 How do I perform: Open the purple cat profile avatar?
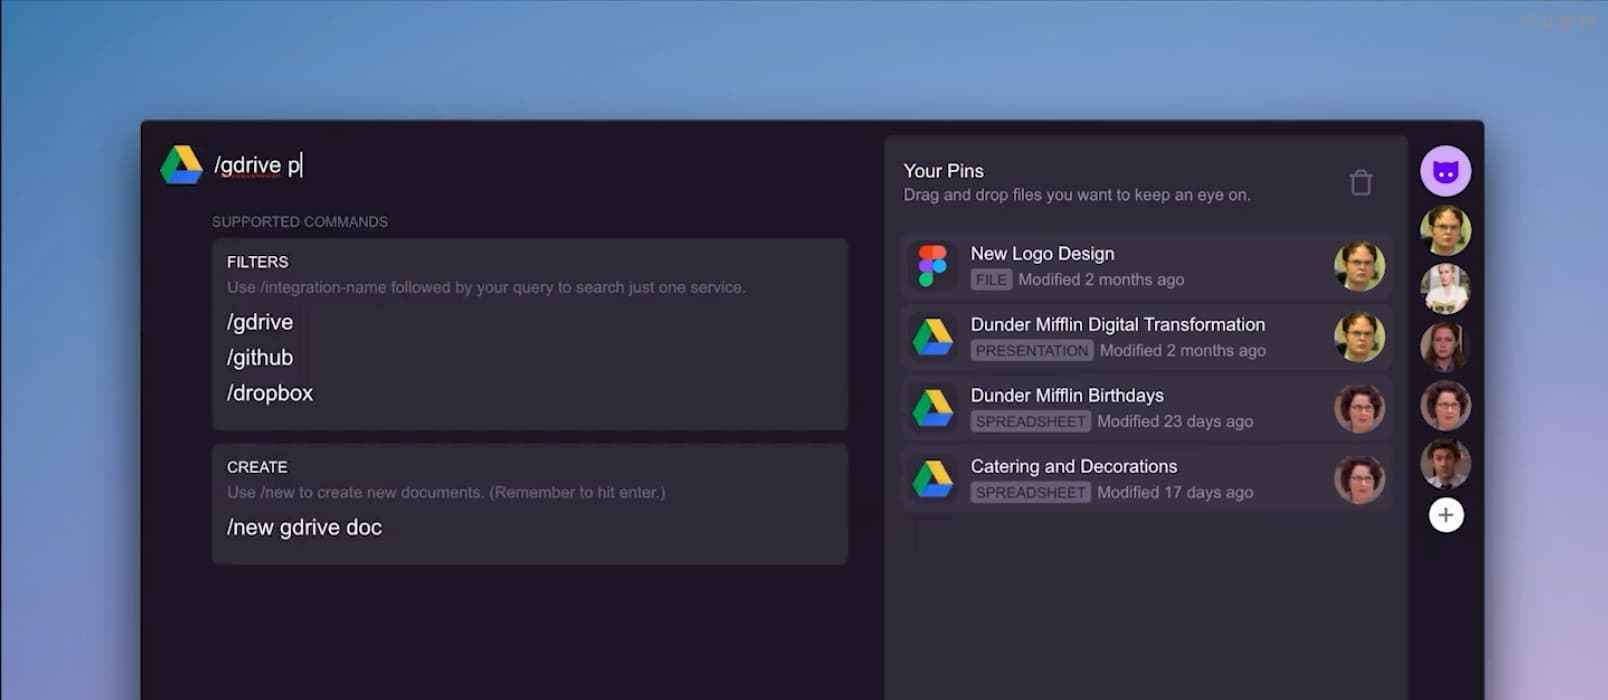(x=1445, y=171)
